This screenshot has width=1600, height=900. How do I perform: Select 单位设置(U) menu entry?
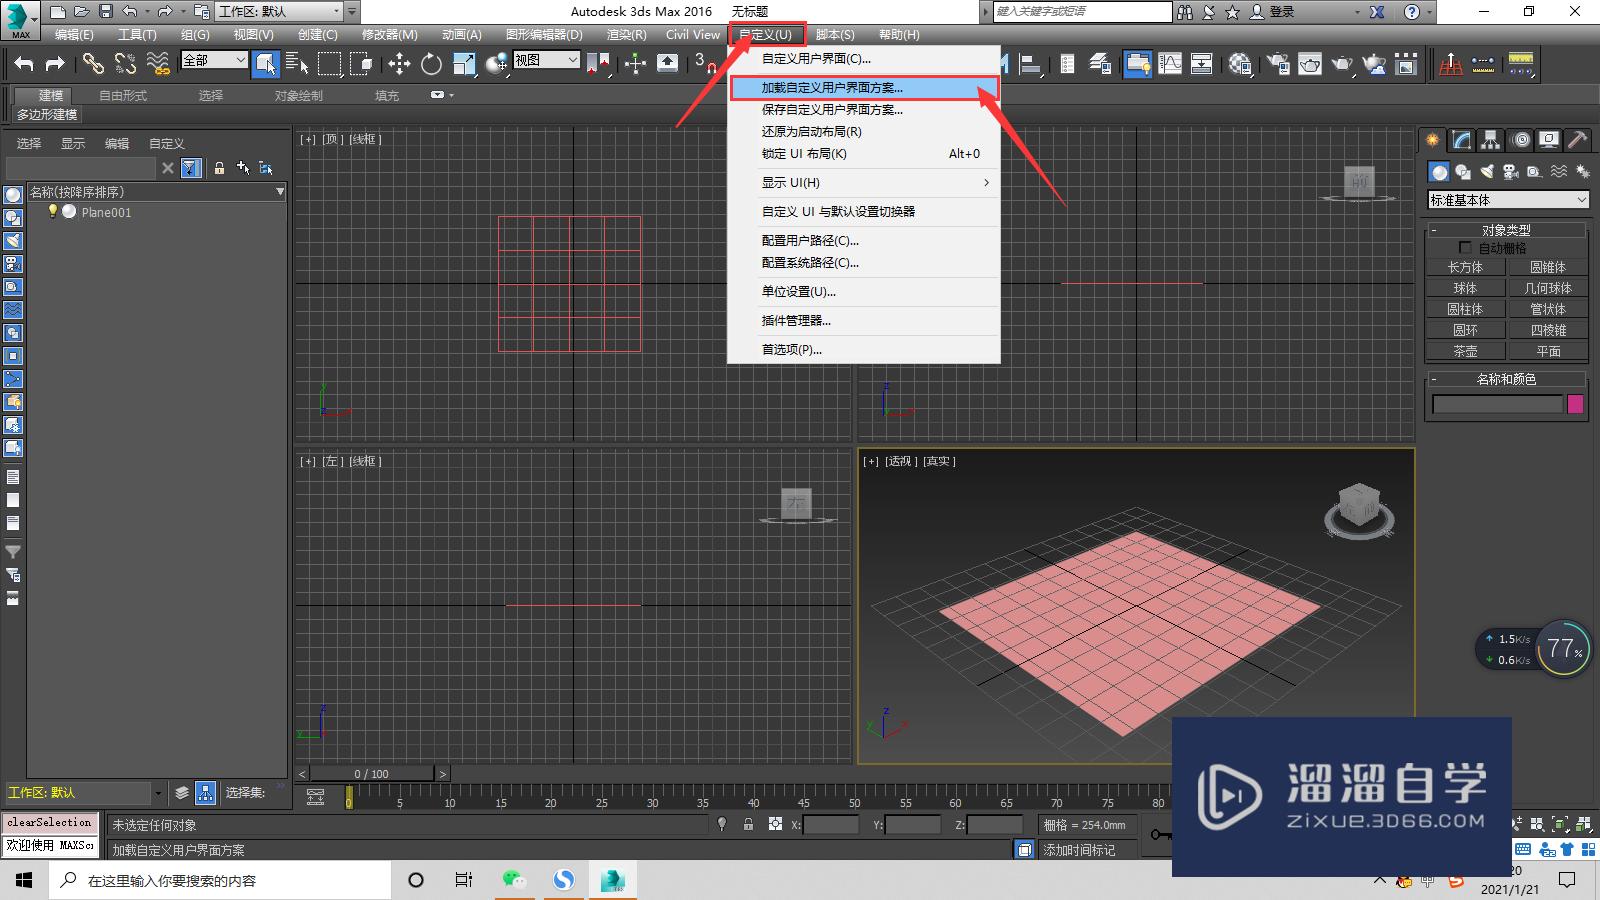(x=864, y=292)
